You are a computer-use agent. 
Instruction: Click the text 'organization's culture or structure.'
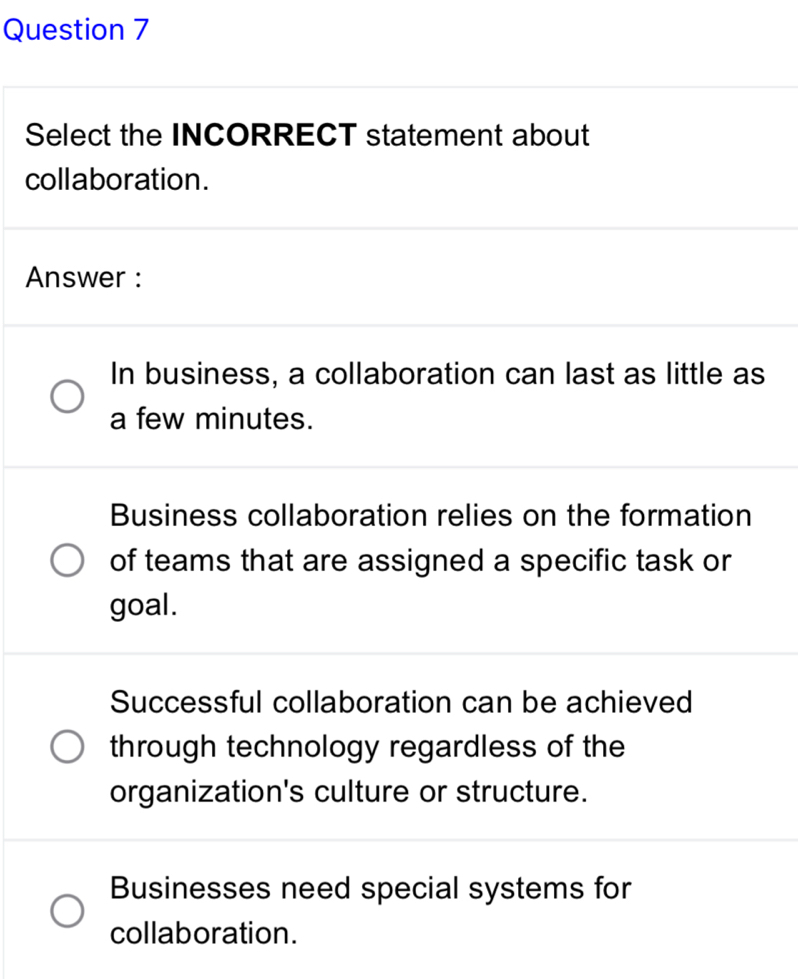(x=347, y=792)
